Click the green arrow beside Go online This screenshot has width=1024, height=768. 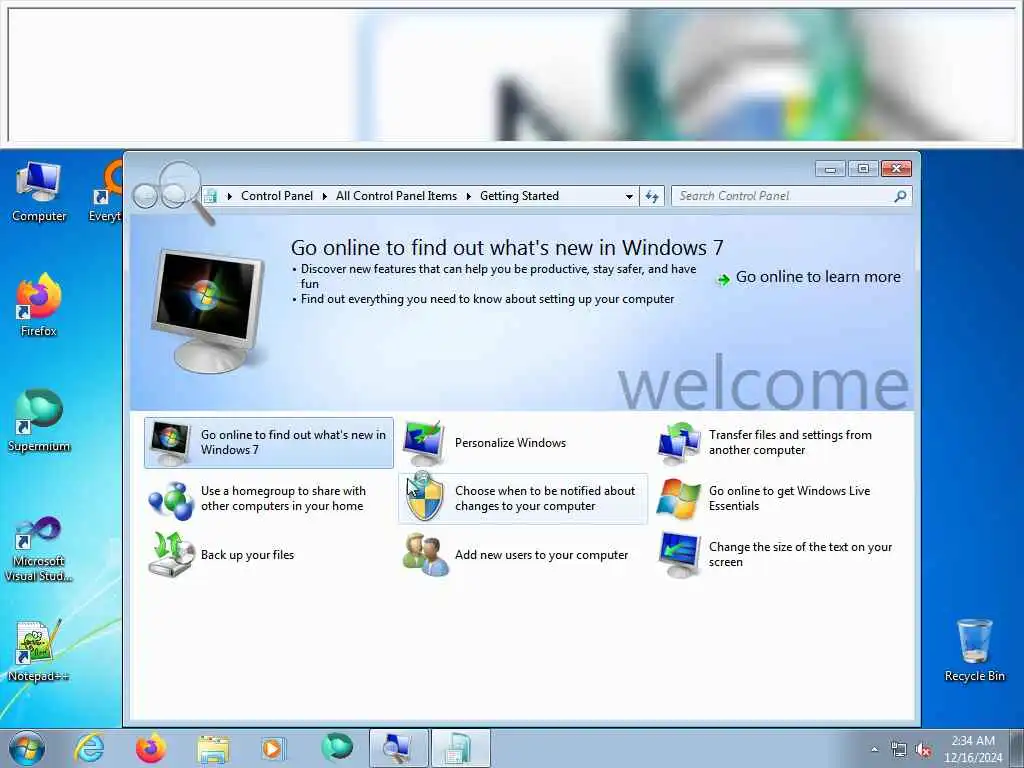click(723, 280)
